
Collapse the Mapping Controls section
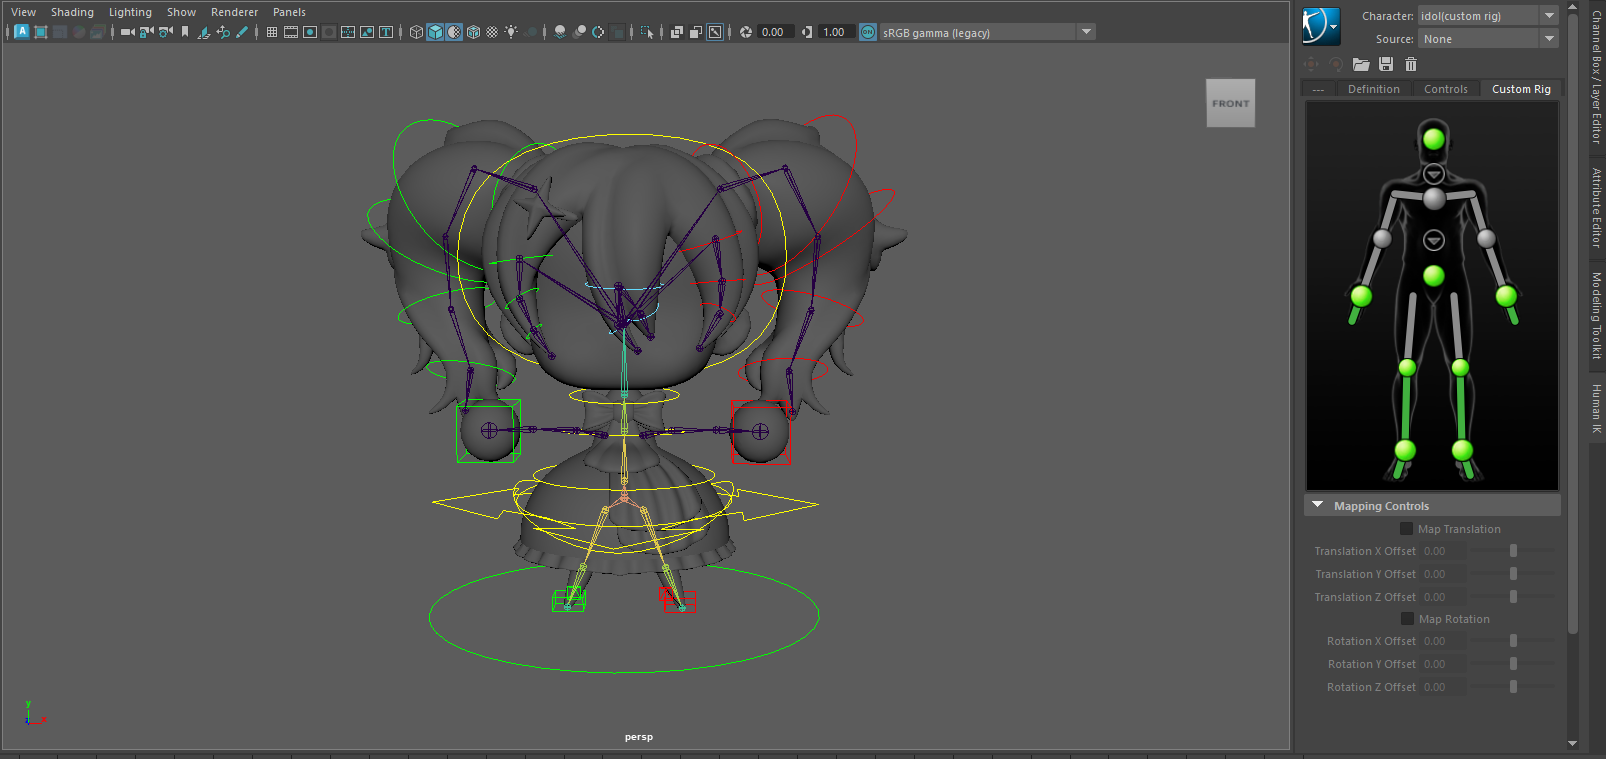click(x=1318, y=506)
